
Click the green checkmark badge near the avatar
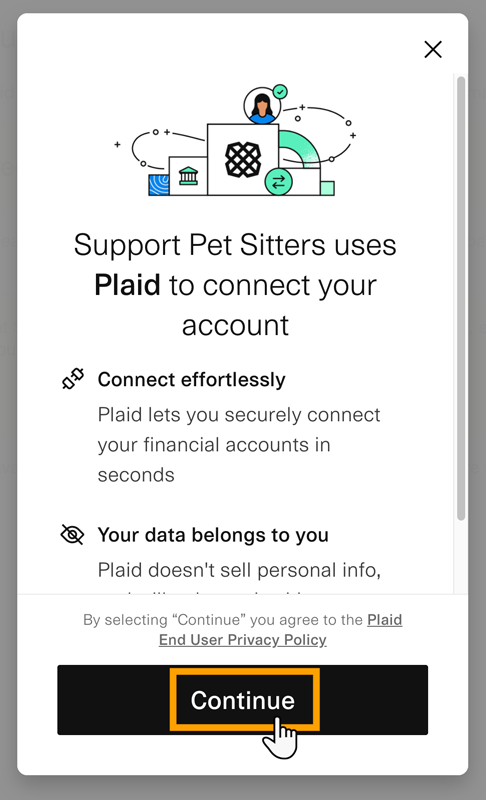(x=280, y=92)
